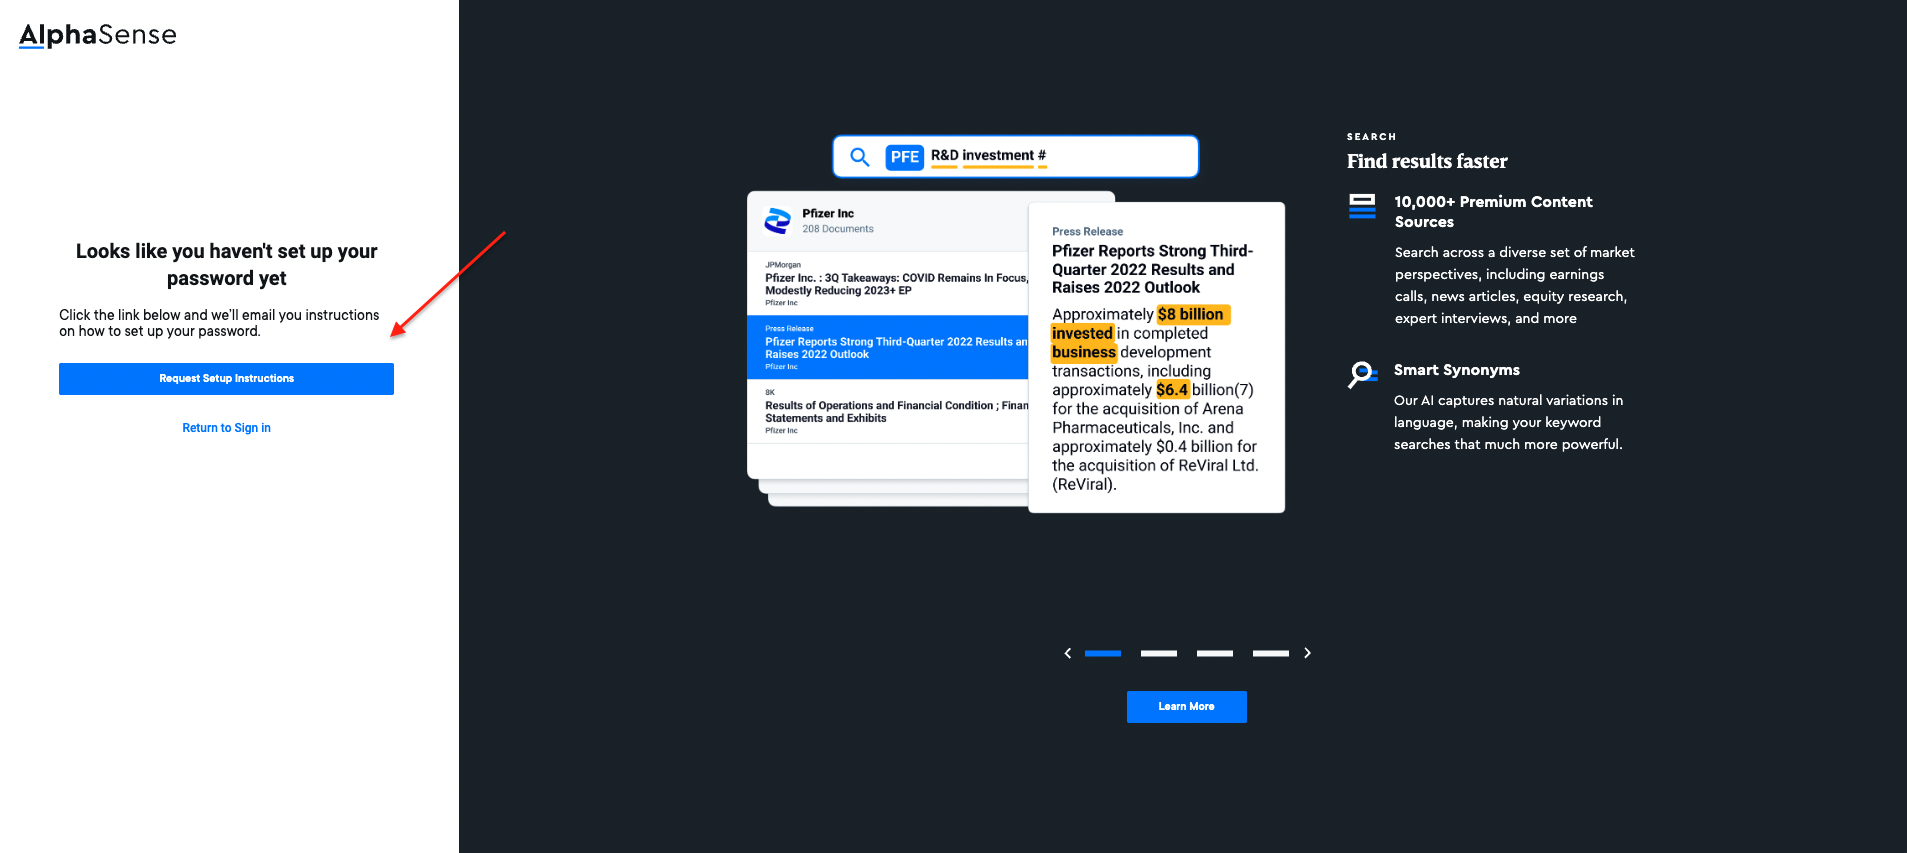Advance to next carousel slide arrow
This screenshot has width=1907, height=853.
1307,653
